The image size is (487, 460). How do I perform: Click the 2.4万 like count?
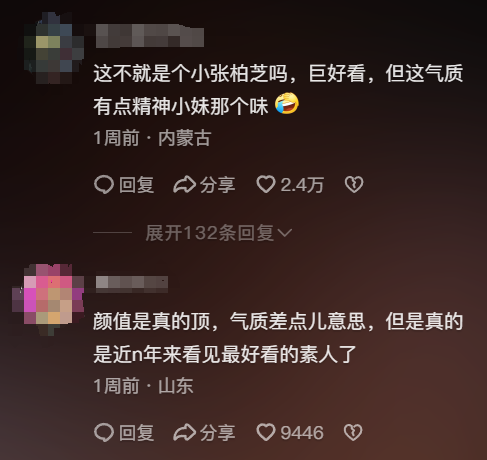(x=302, y=185)
